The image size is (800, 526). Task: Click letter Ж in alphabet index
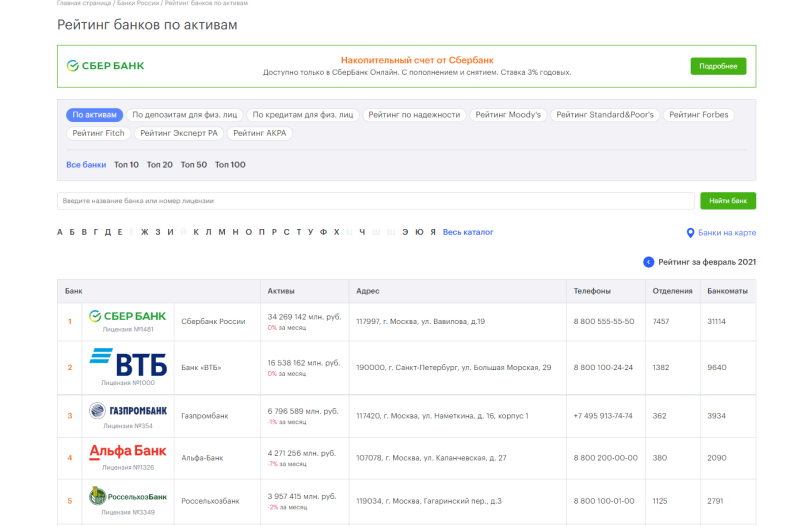pos(145,232)
